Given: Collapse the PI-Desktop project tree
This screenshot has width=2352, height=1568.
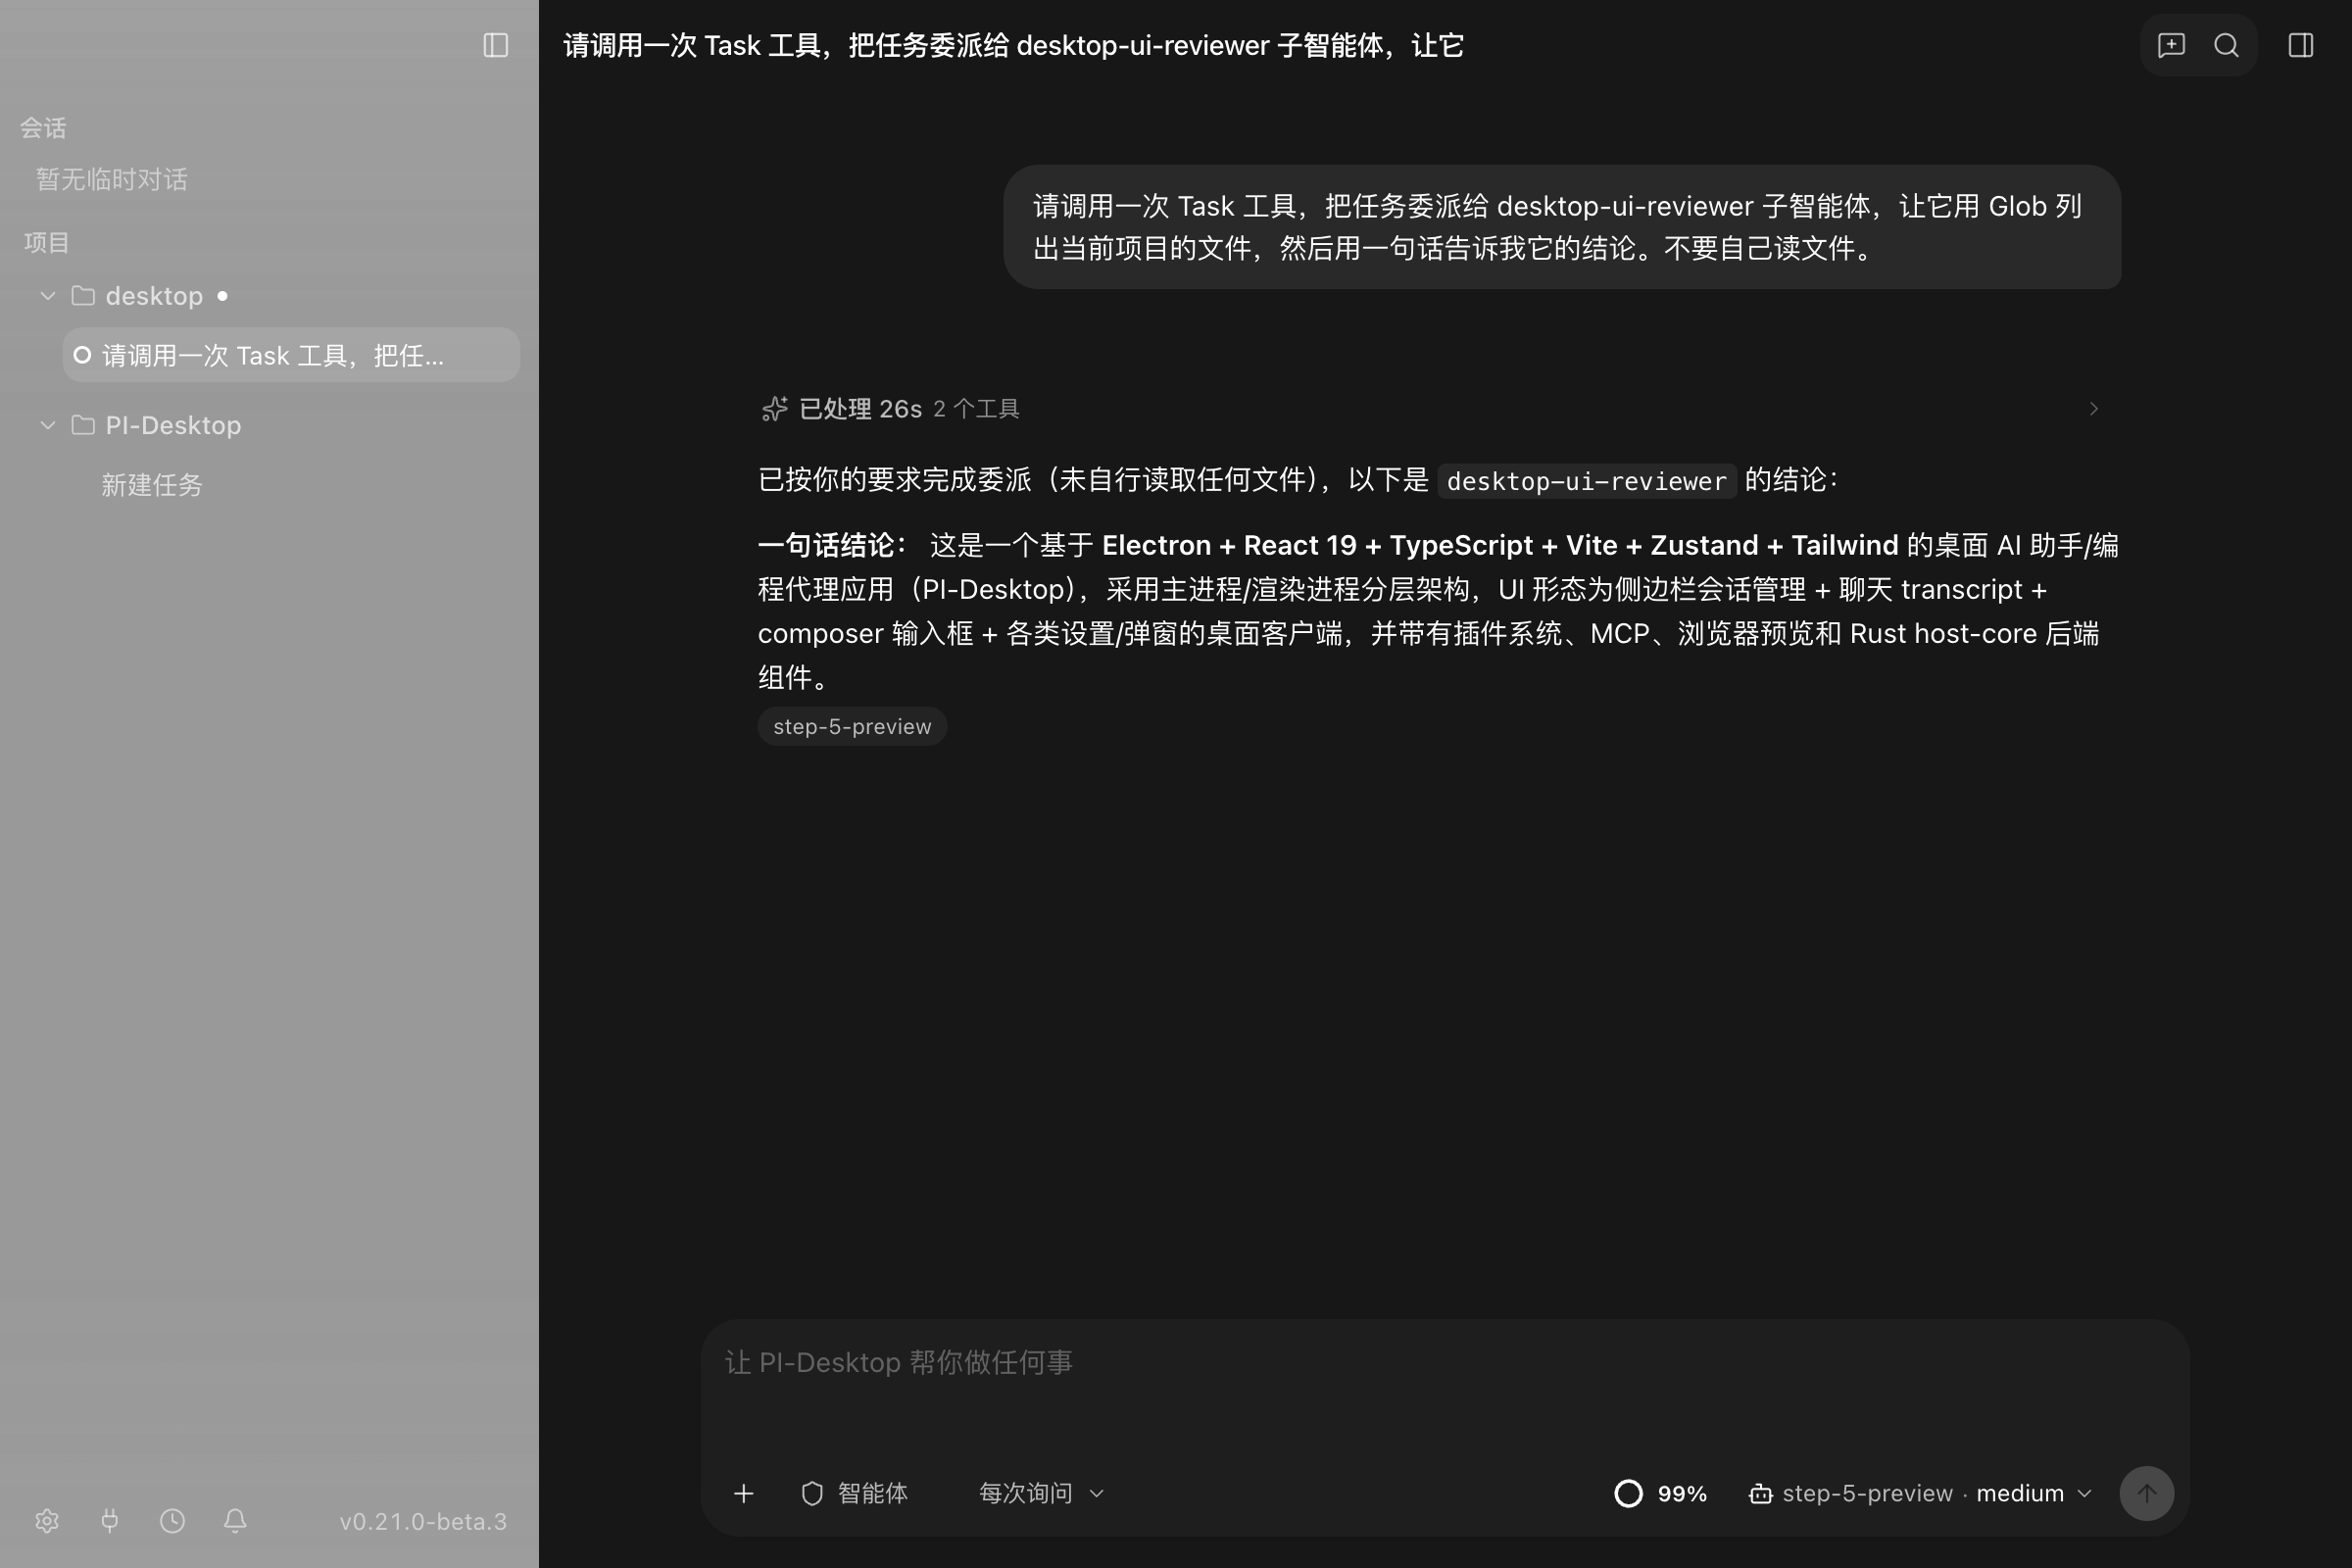Looking at the screenshot, I should (x=47, y=425).
